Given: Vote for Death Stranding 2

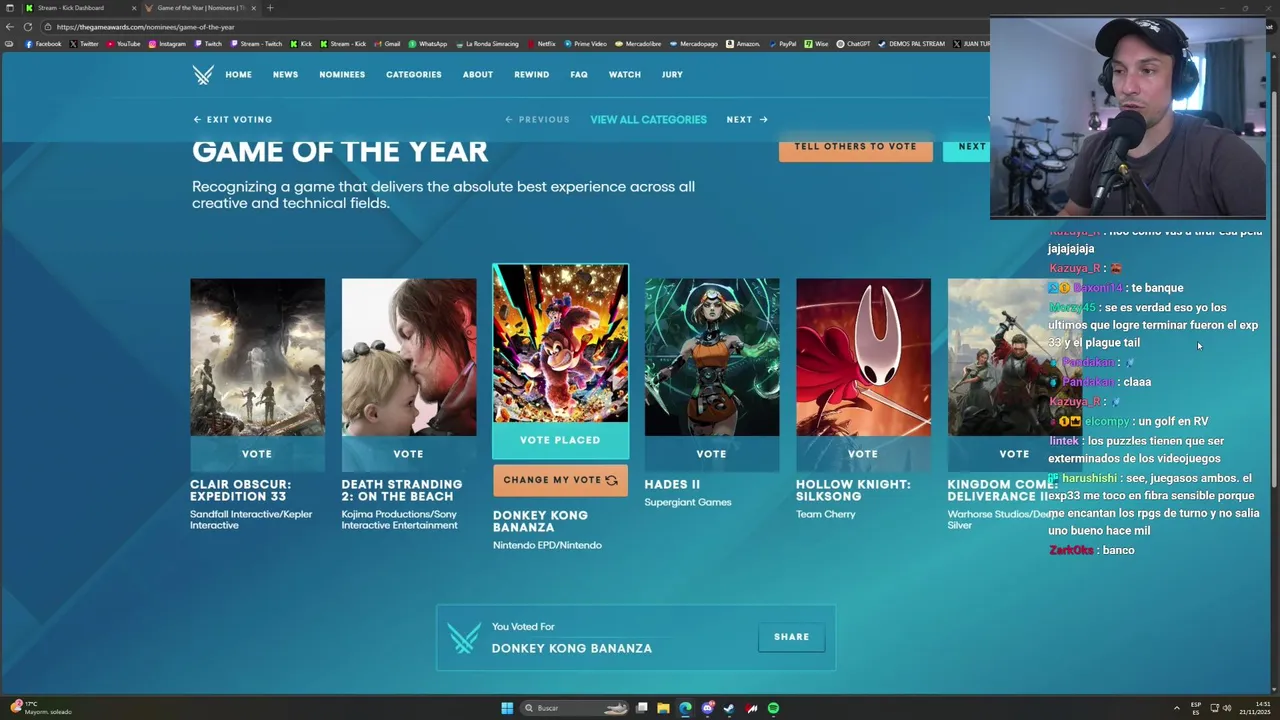Looking at the screenshot, I should pyautogui.click(x=409, y=454).
